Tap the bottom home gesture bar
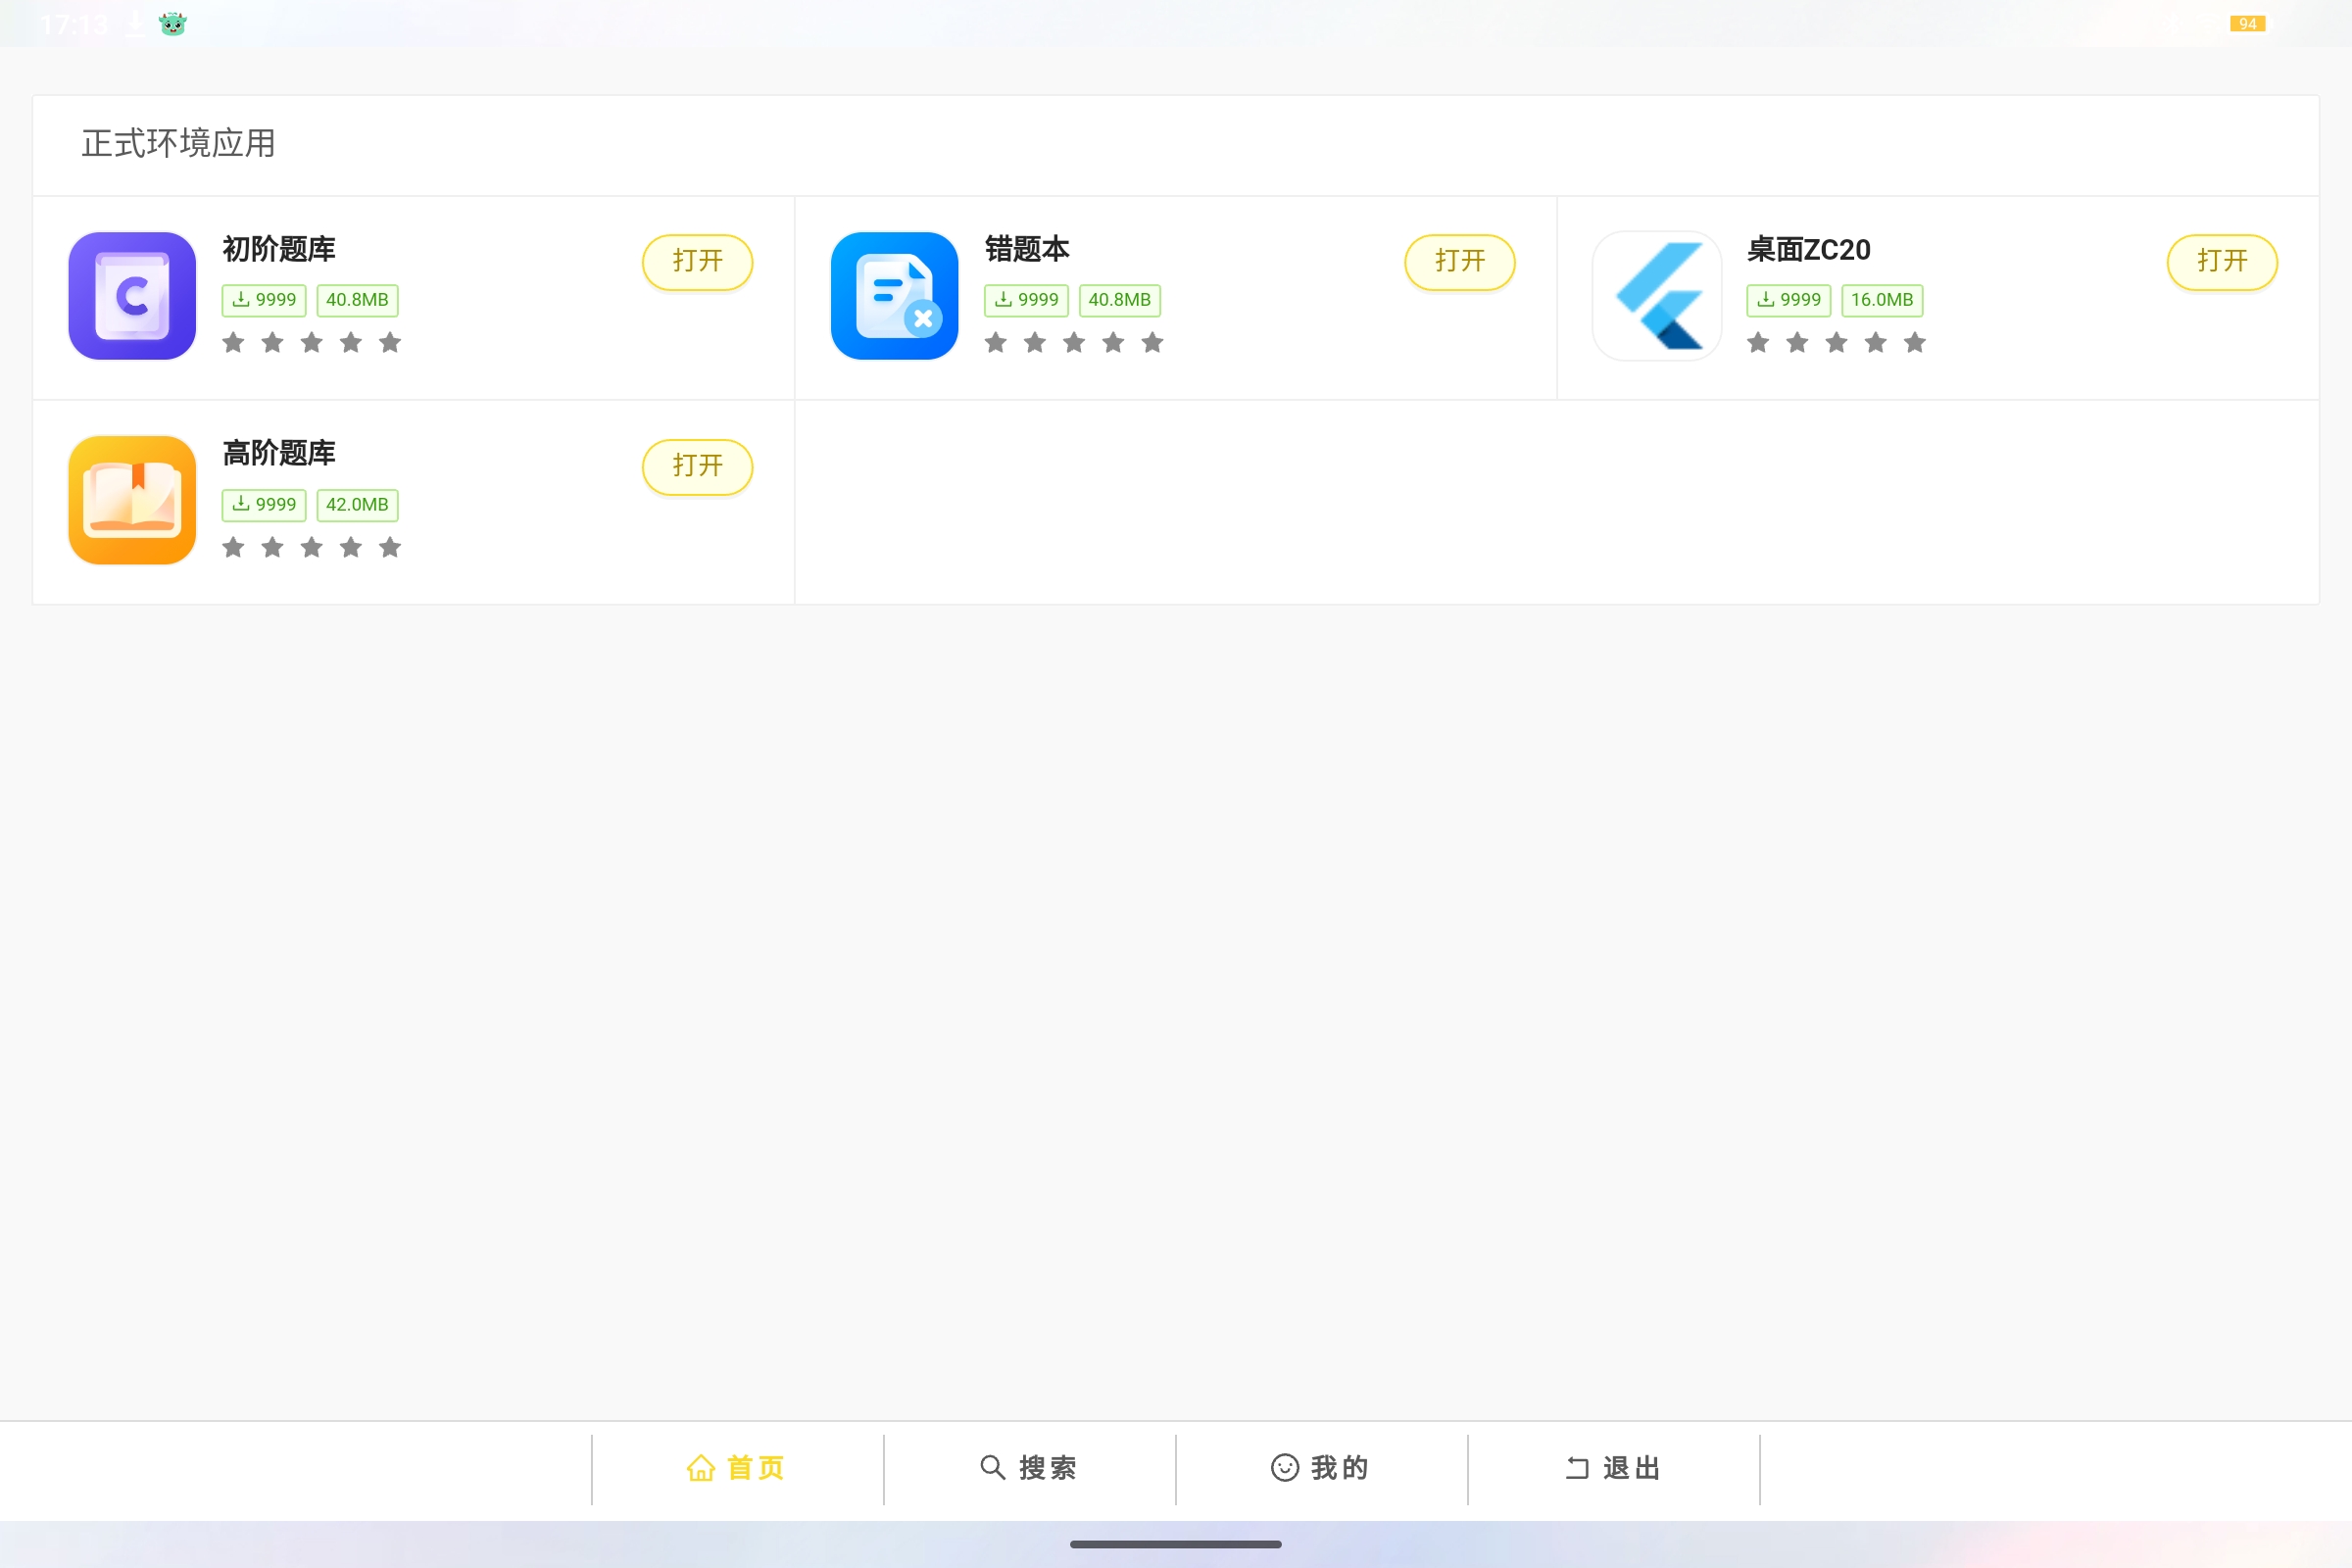The image size is (2352, 1568). click(x=1175, y=1544)
